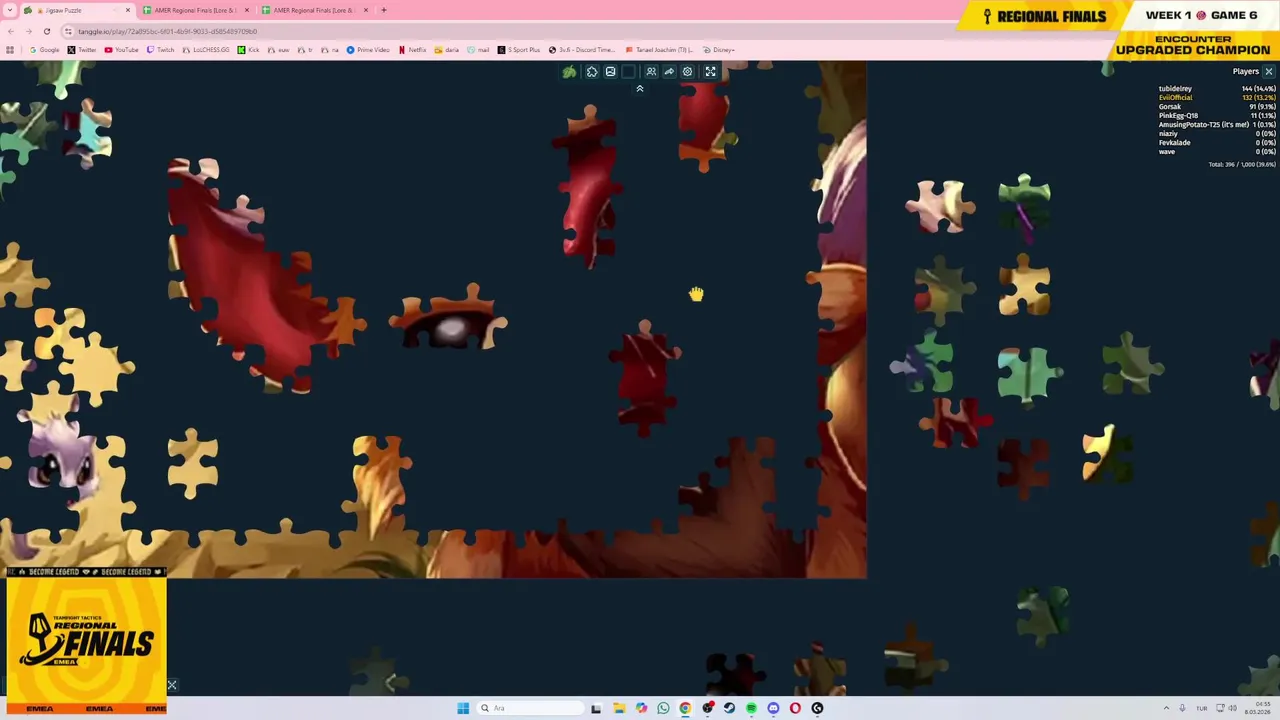The width and height of the screenshot is (1280, 720).
Task: Enter fullscreen mode in puzzle toolbar
Action: coord(710,72)
